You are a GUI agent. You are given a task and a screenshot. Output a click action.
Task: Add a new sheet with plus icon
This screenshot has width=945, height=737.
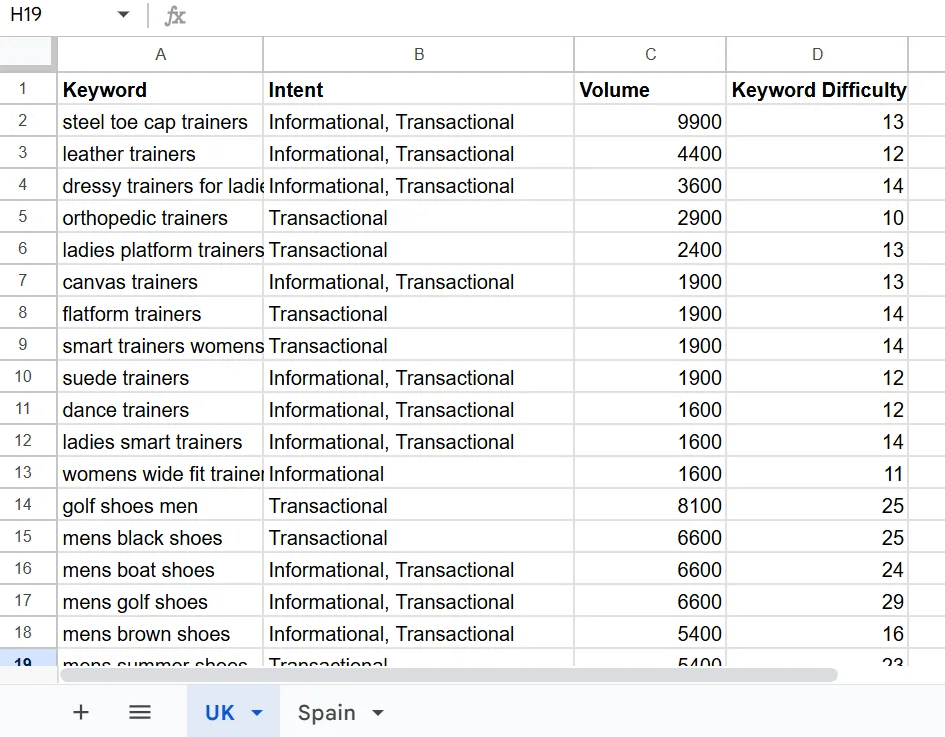[x=81, y=712]
